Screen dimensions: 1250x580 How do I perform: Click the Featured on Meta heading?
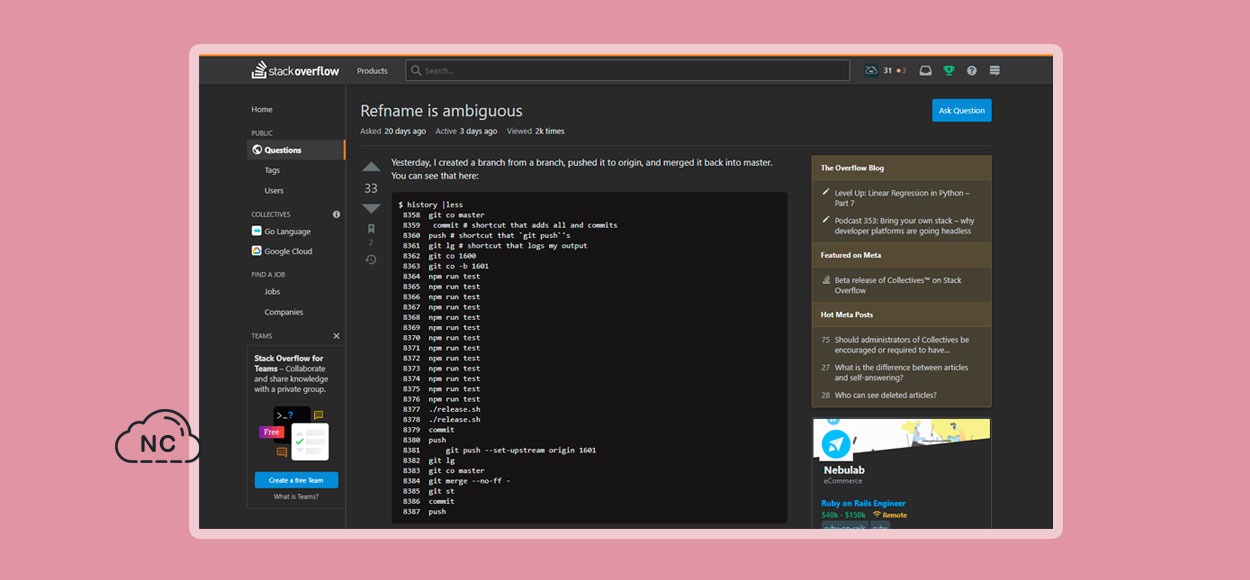[850, 255]
